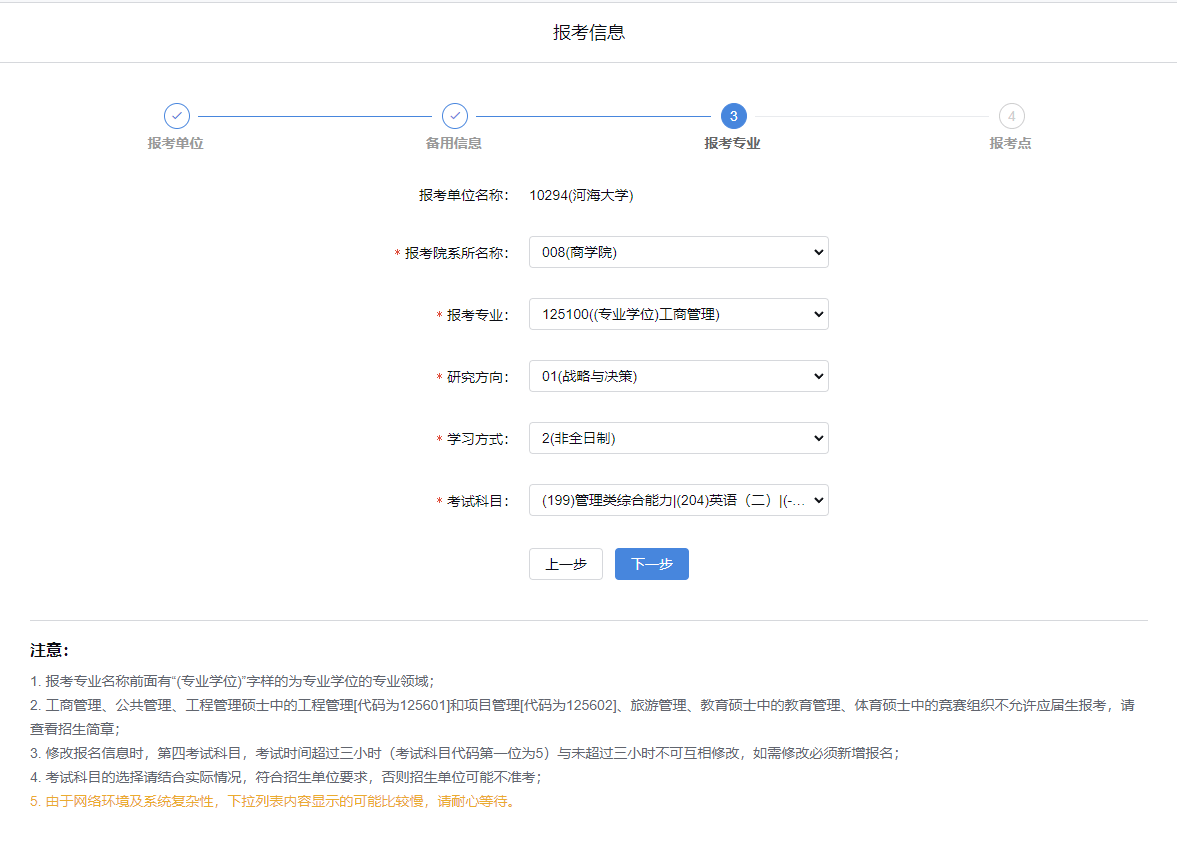This screenshot has height=852, width=1177.
Task: Click the 上一步 button
Action: pyautogui.click(x=566, y=564)
